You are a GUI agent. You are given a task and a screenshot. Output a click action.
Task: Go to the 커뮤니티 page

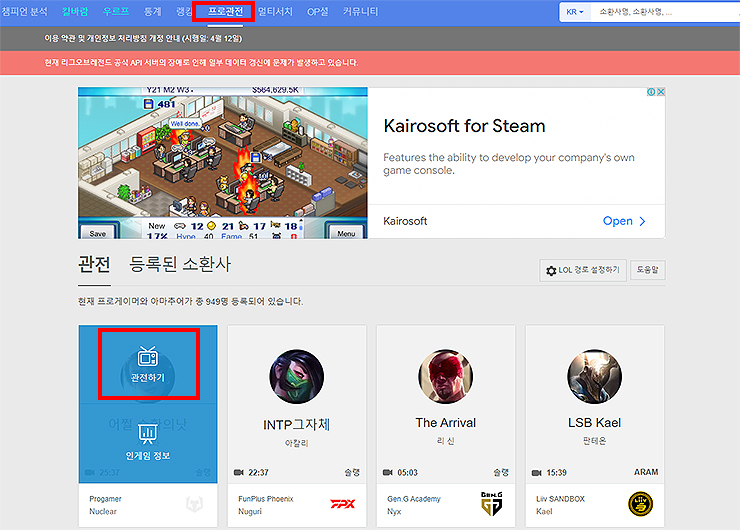[360, 11]
